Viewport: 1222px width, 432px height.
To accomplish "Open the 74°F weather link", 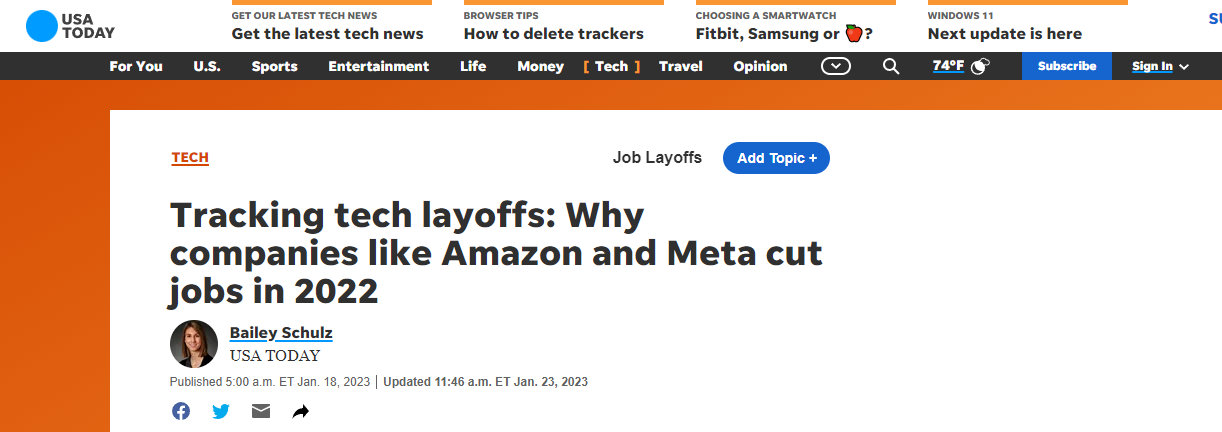I will point(948,66).
